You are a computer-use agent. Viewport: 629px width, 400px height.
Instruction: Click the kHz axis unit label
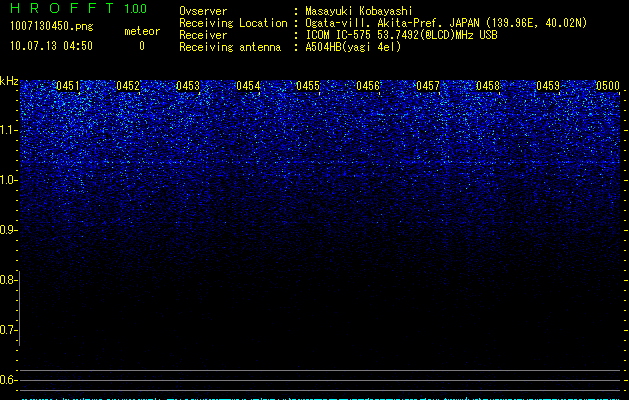(x=9, y=81)
